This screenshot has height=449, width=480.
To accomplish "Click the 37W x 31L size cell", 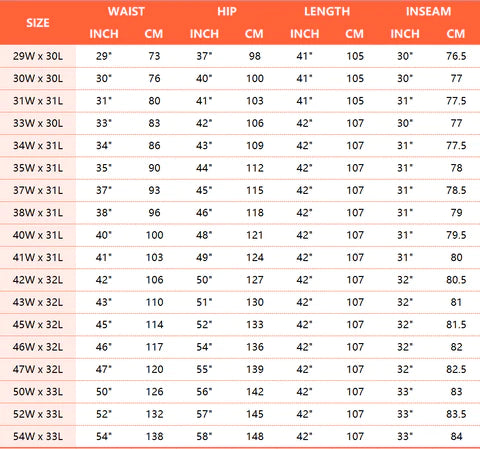I will tap(38, 190).
